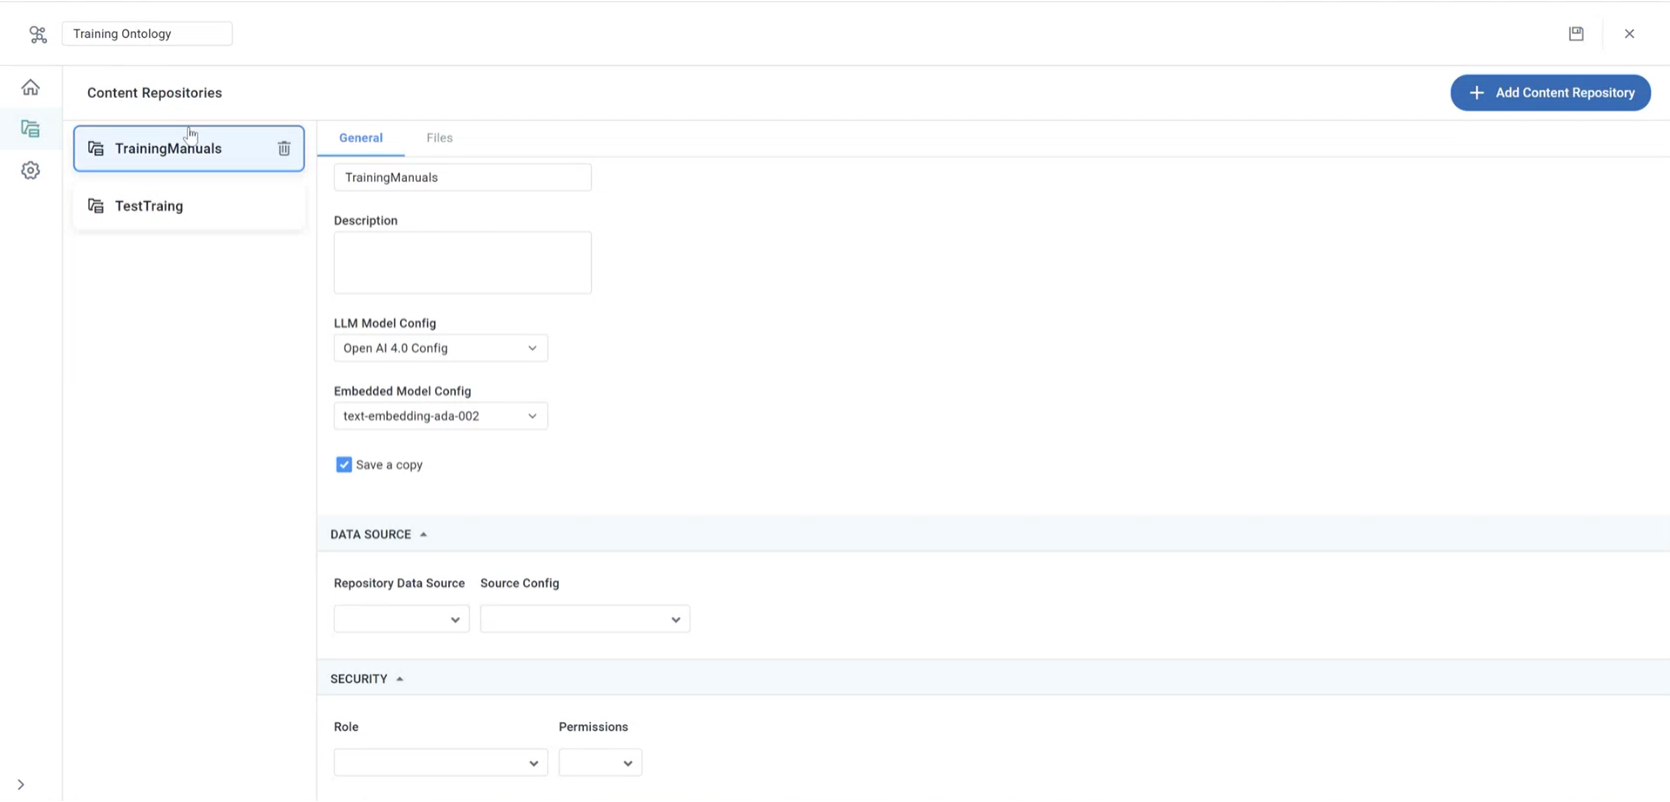Viewport: 1670px width, 802px height.
Task: Delete the TrainingManuals repository via trash icon
Action: click(x=284, y=149)
